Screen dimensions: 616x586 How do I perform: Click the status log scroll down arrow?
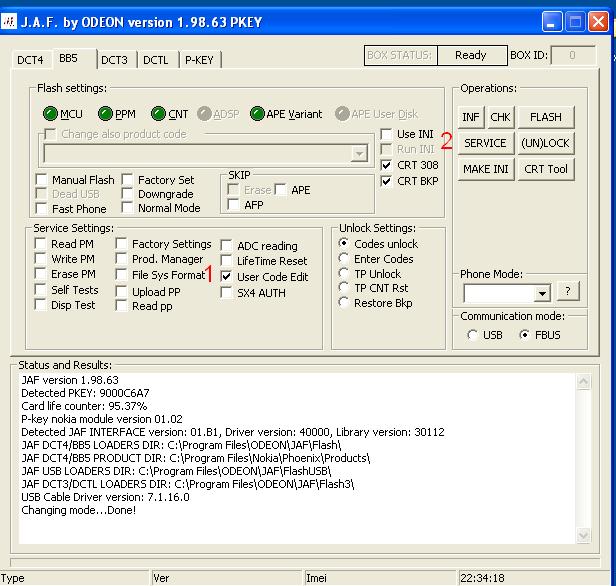click(584, 536)
